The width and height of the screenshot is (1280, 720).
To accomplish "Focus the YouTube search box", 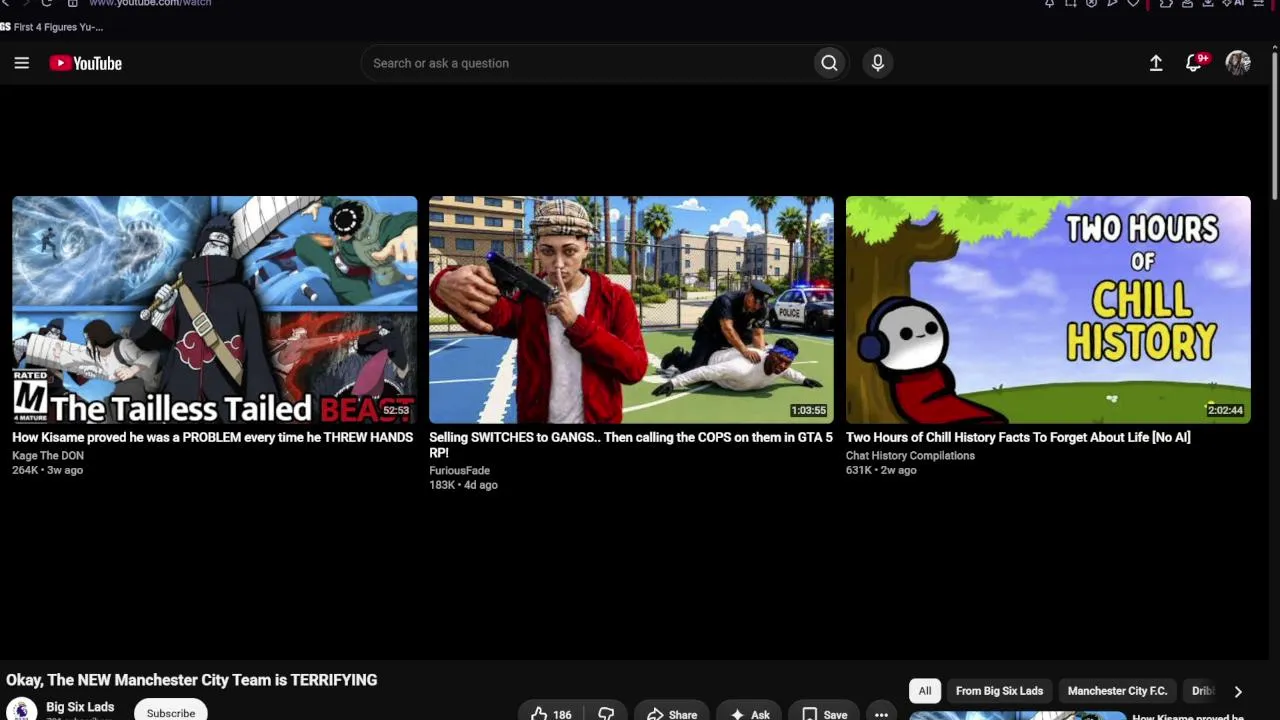I will (588, 63).
